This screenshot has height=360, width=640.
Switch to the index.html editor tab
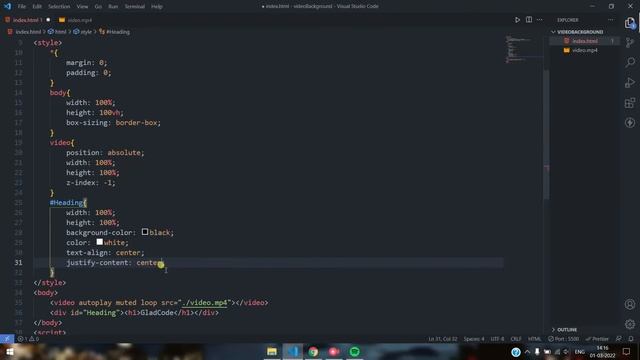click(27, 20)
